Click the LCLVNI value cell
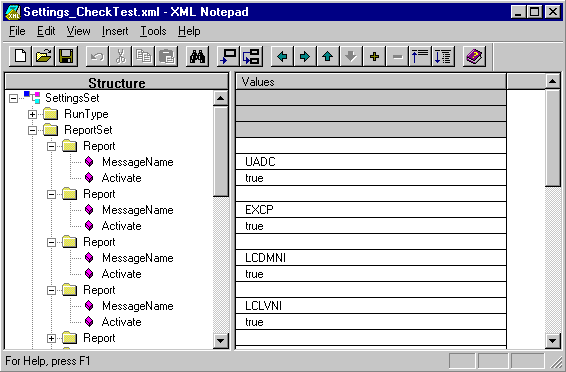This screenshot has width=566, height=372. click(371, 306)
